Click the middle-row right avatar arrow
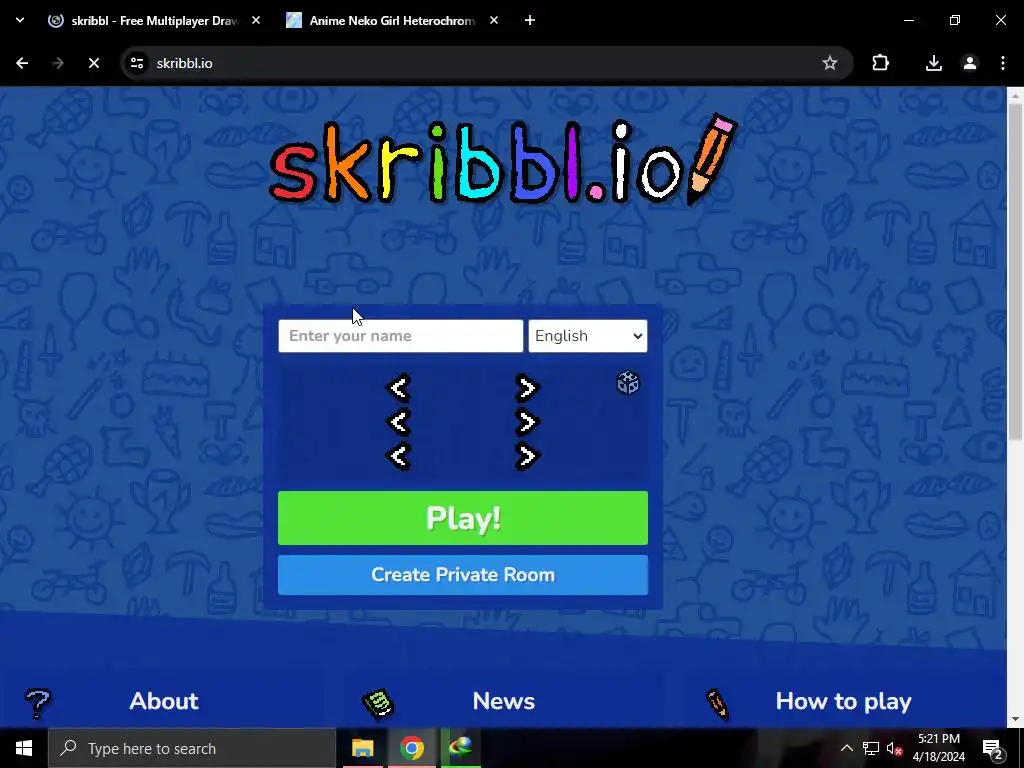 [526, 422]
